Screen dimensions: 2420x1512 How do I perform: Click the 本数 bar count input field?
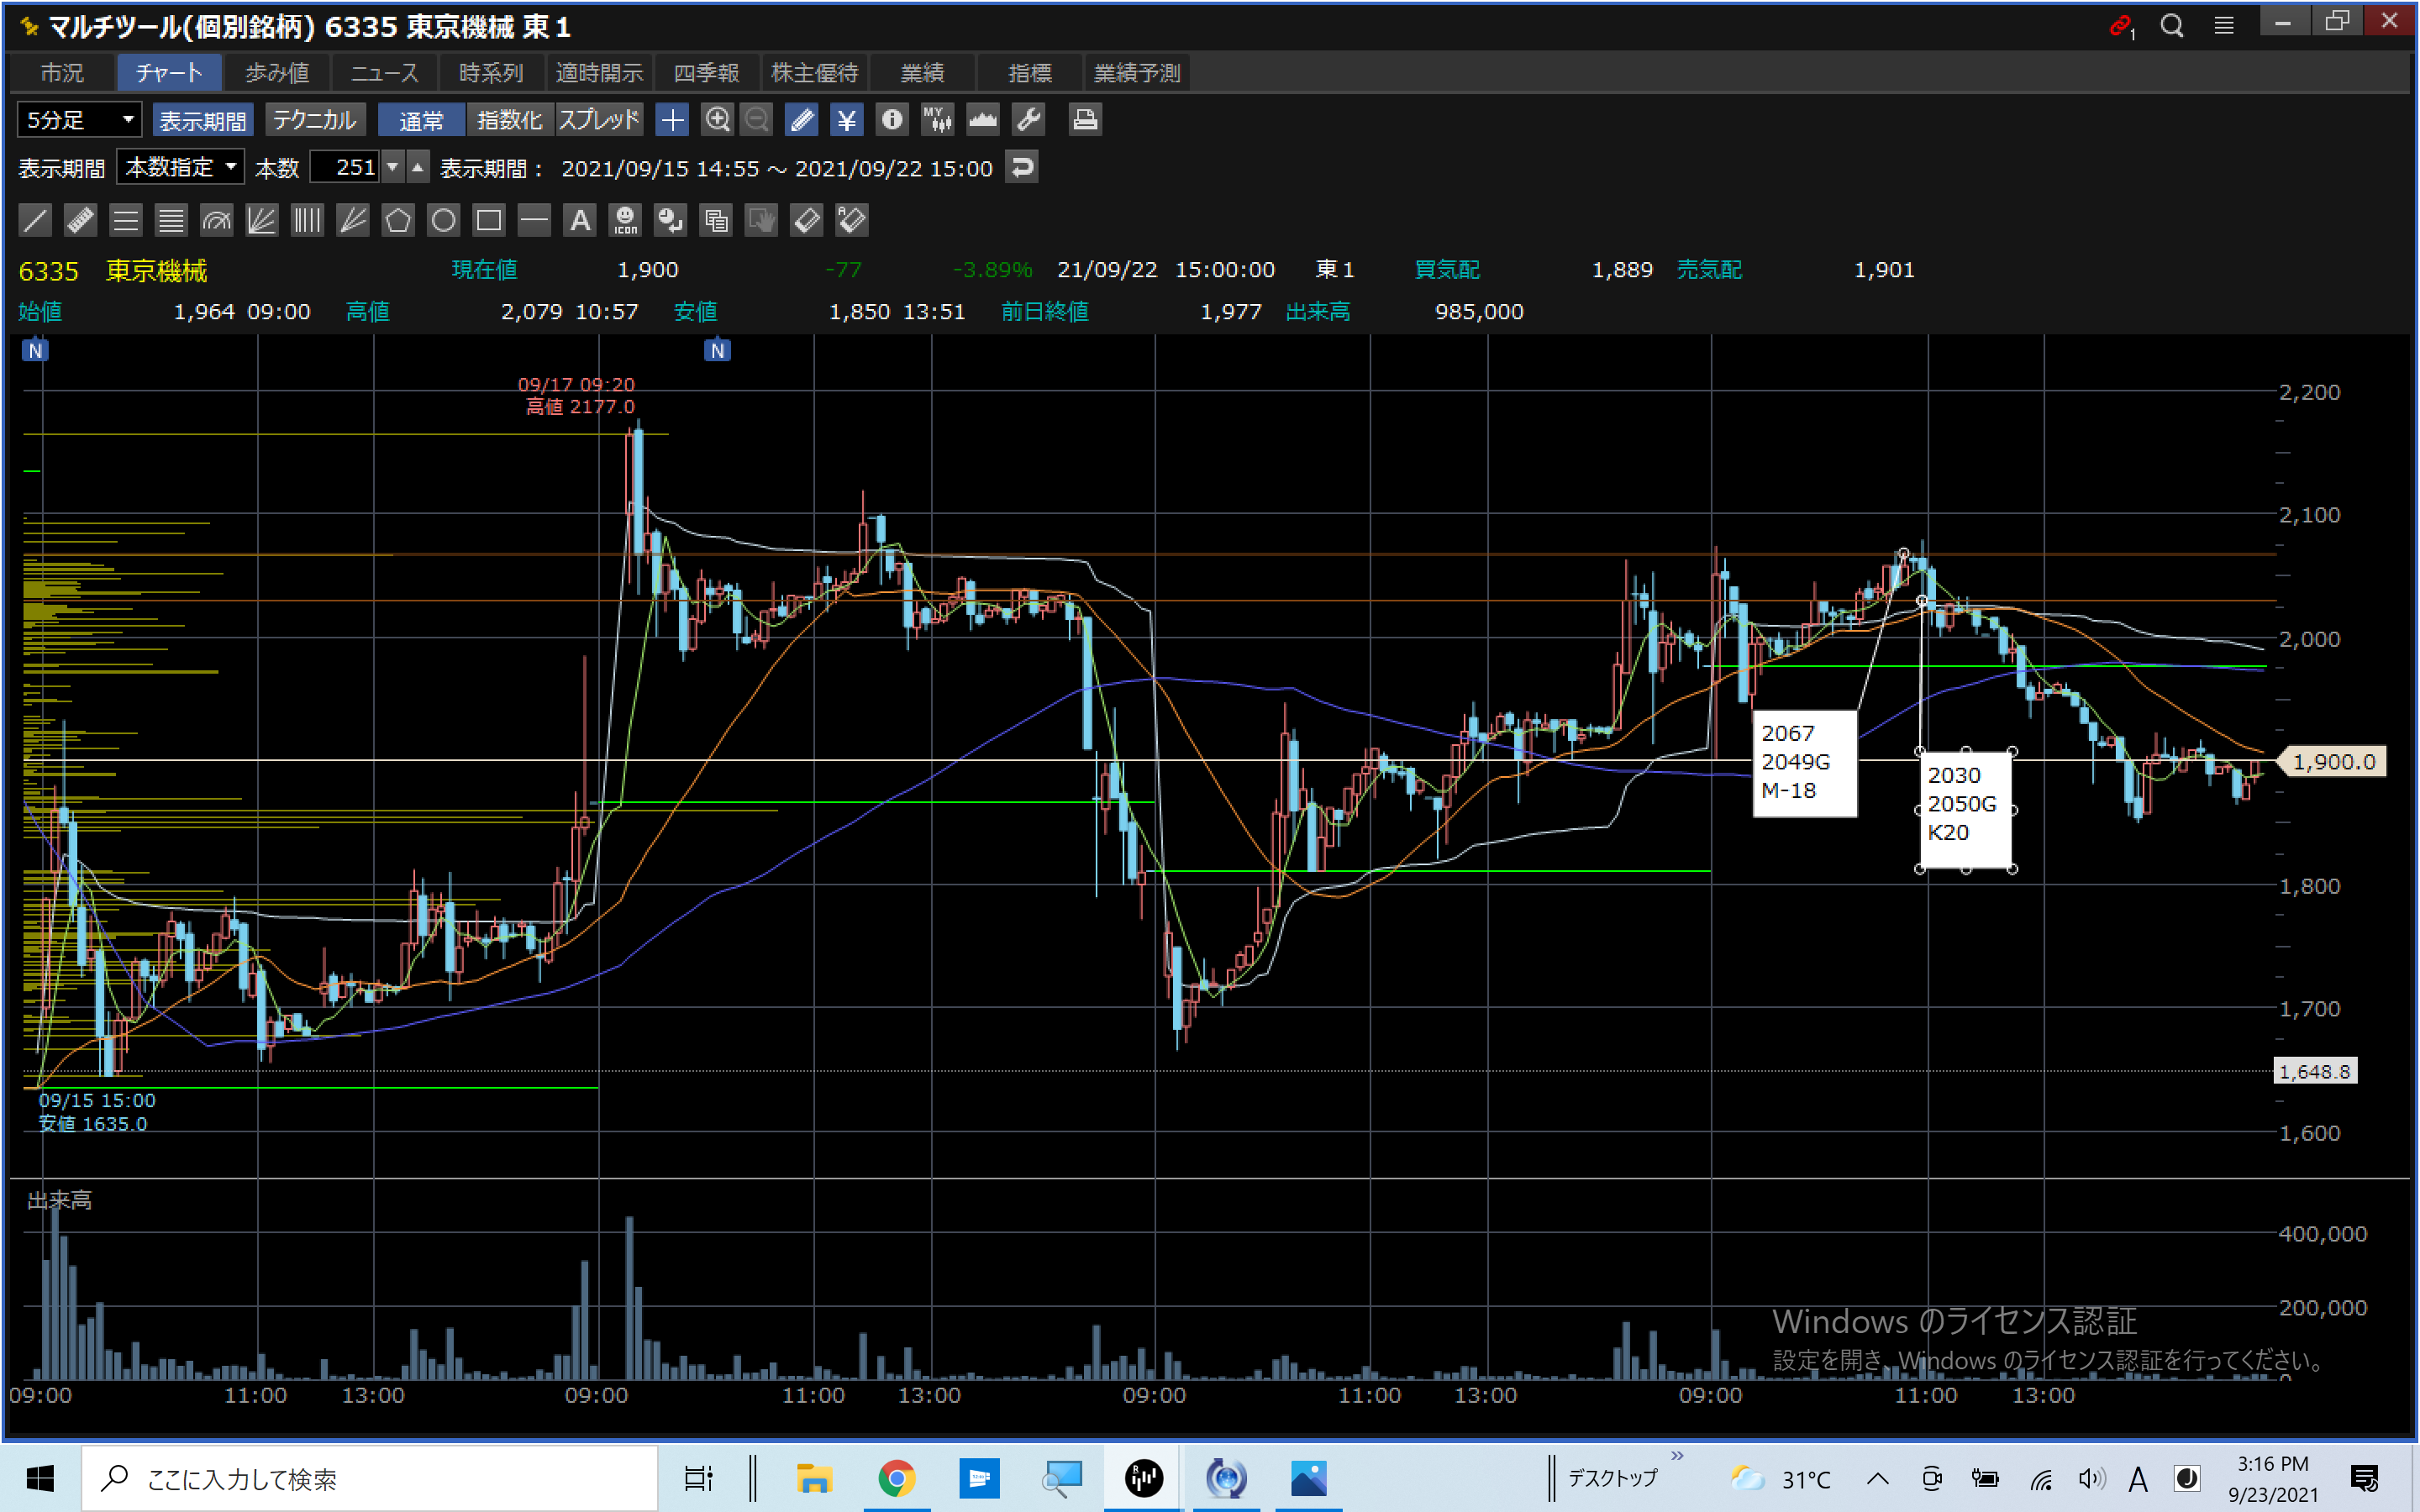[345, 167]
